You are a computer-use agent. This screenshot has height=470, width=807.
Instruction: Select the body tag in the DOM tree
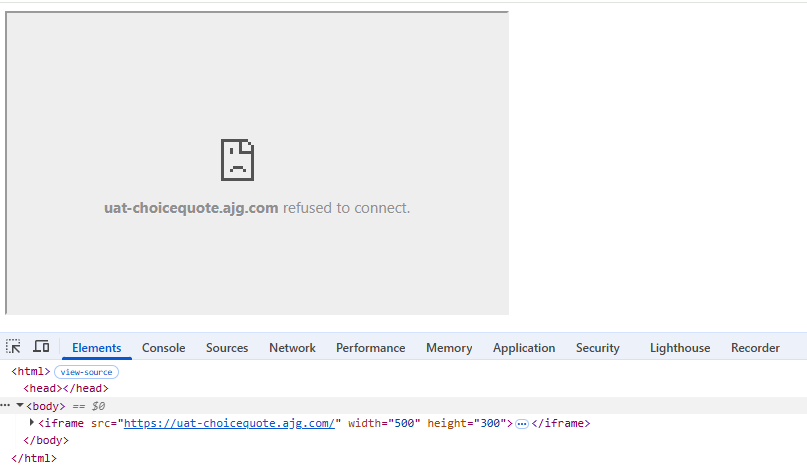[46, 406]
